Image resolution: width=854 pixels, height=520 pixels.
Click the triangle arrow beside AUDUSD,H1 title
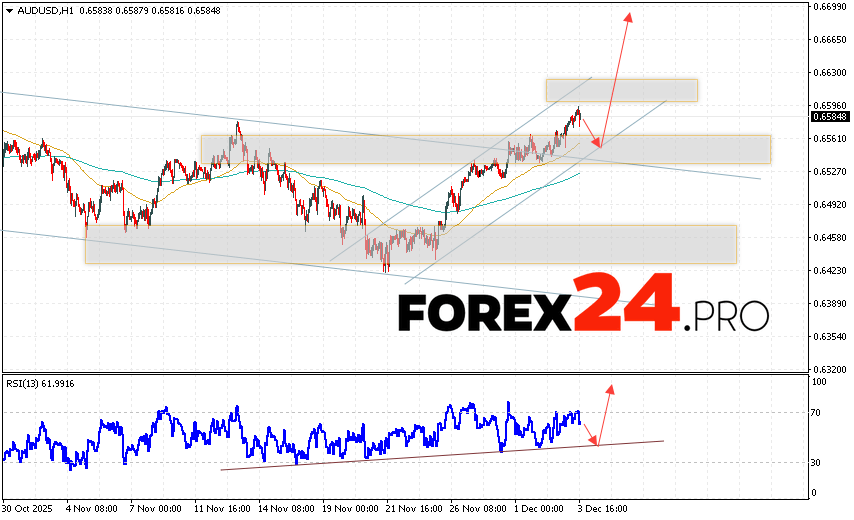click(x=8, y=11)
